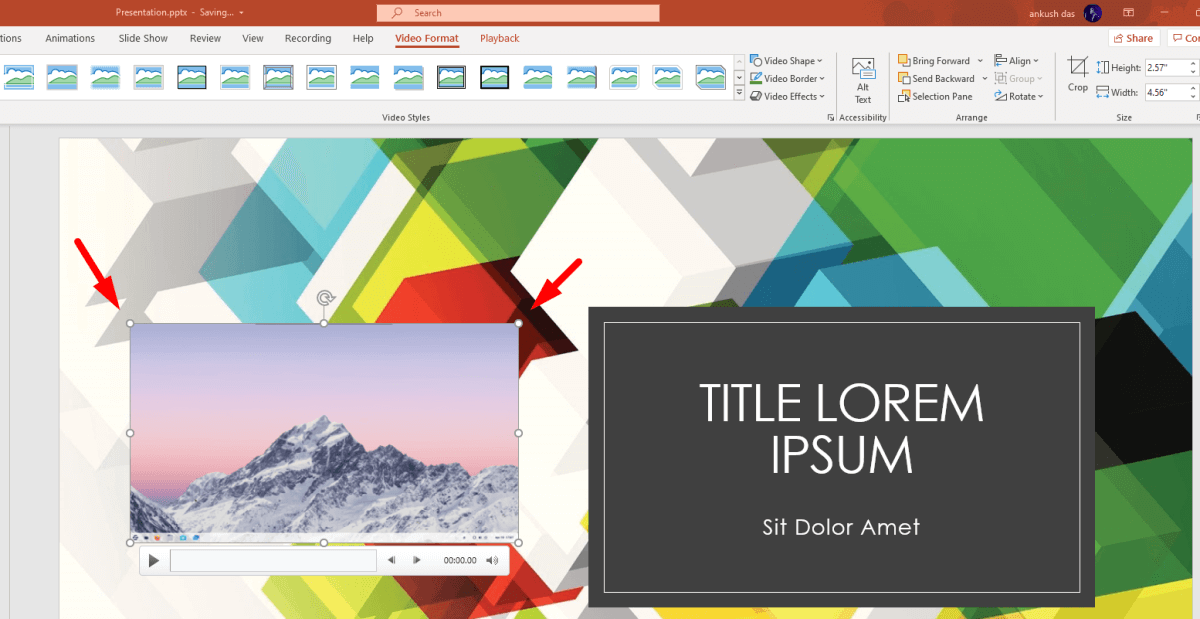This screenshot has width=1200, height=619.
Task: Select the Video Shape option
Action: point(788,60)
